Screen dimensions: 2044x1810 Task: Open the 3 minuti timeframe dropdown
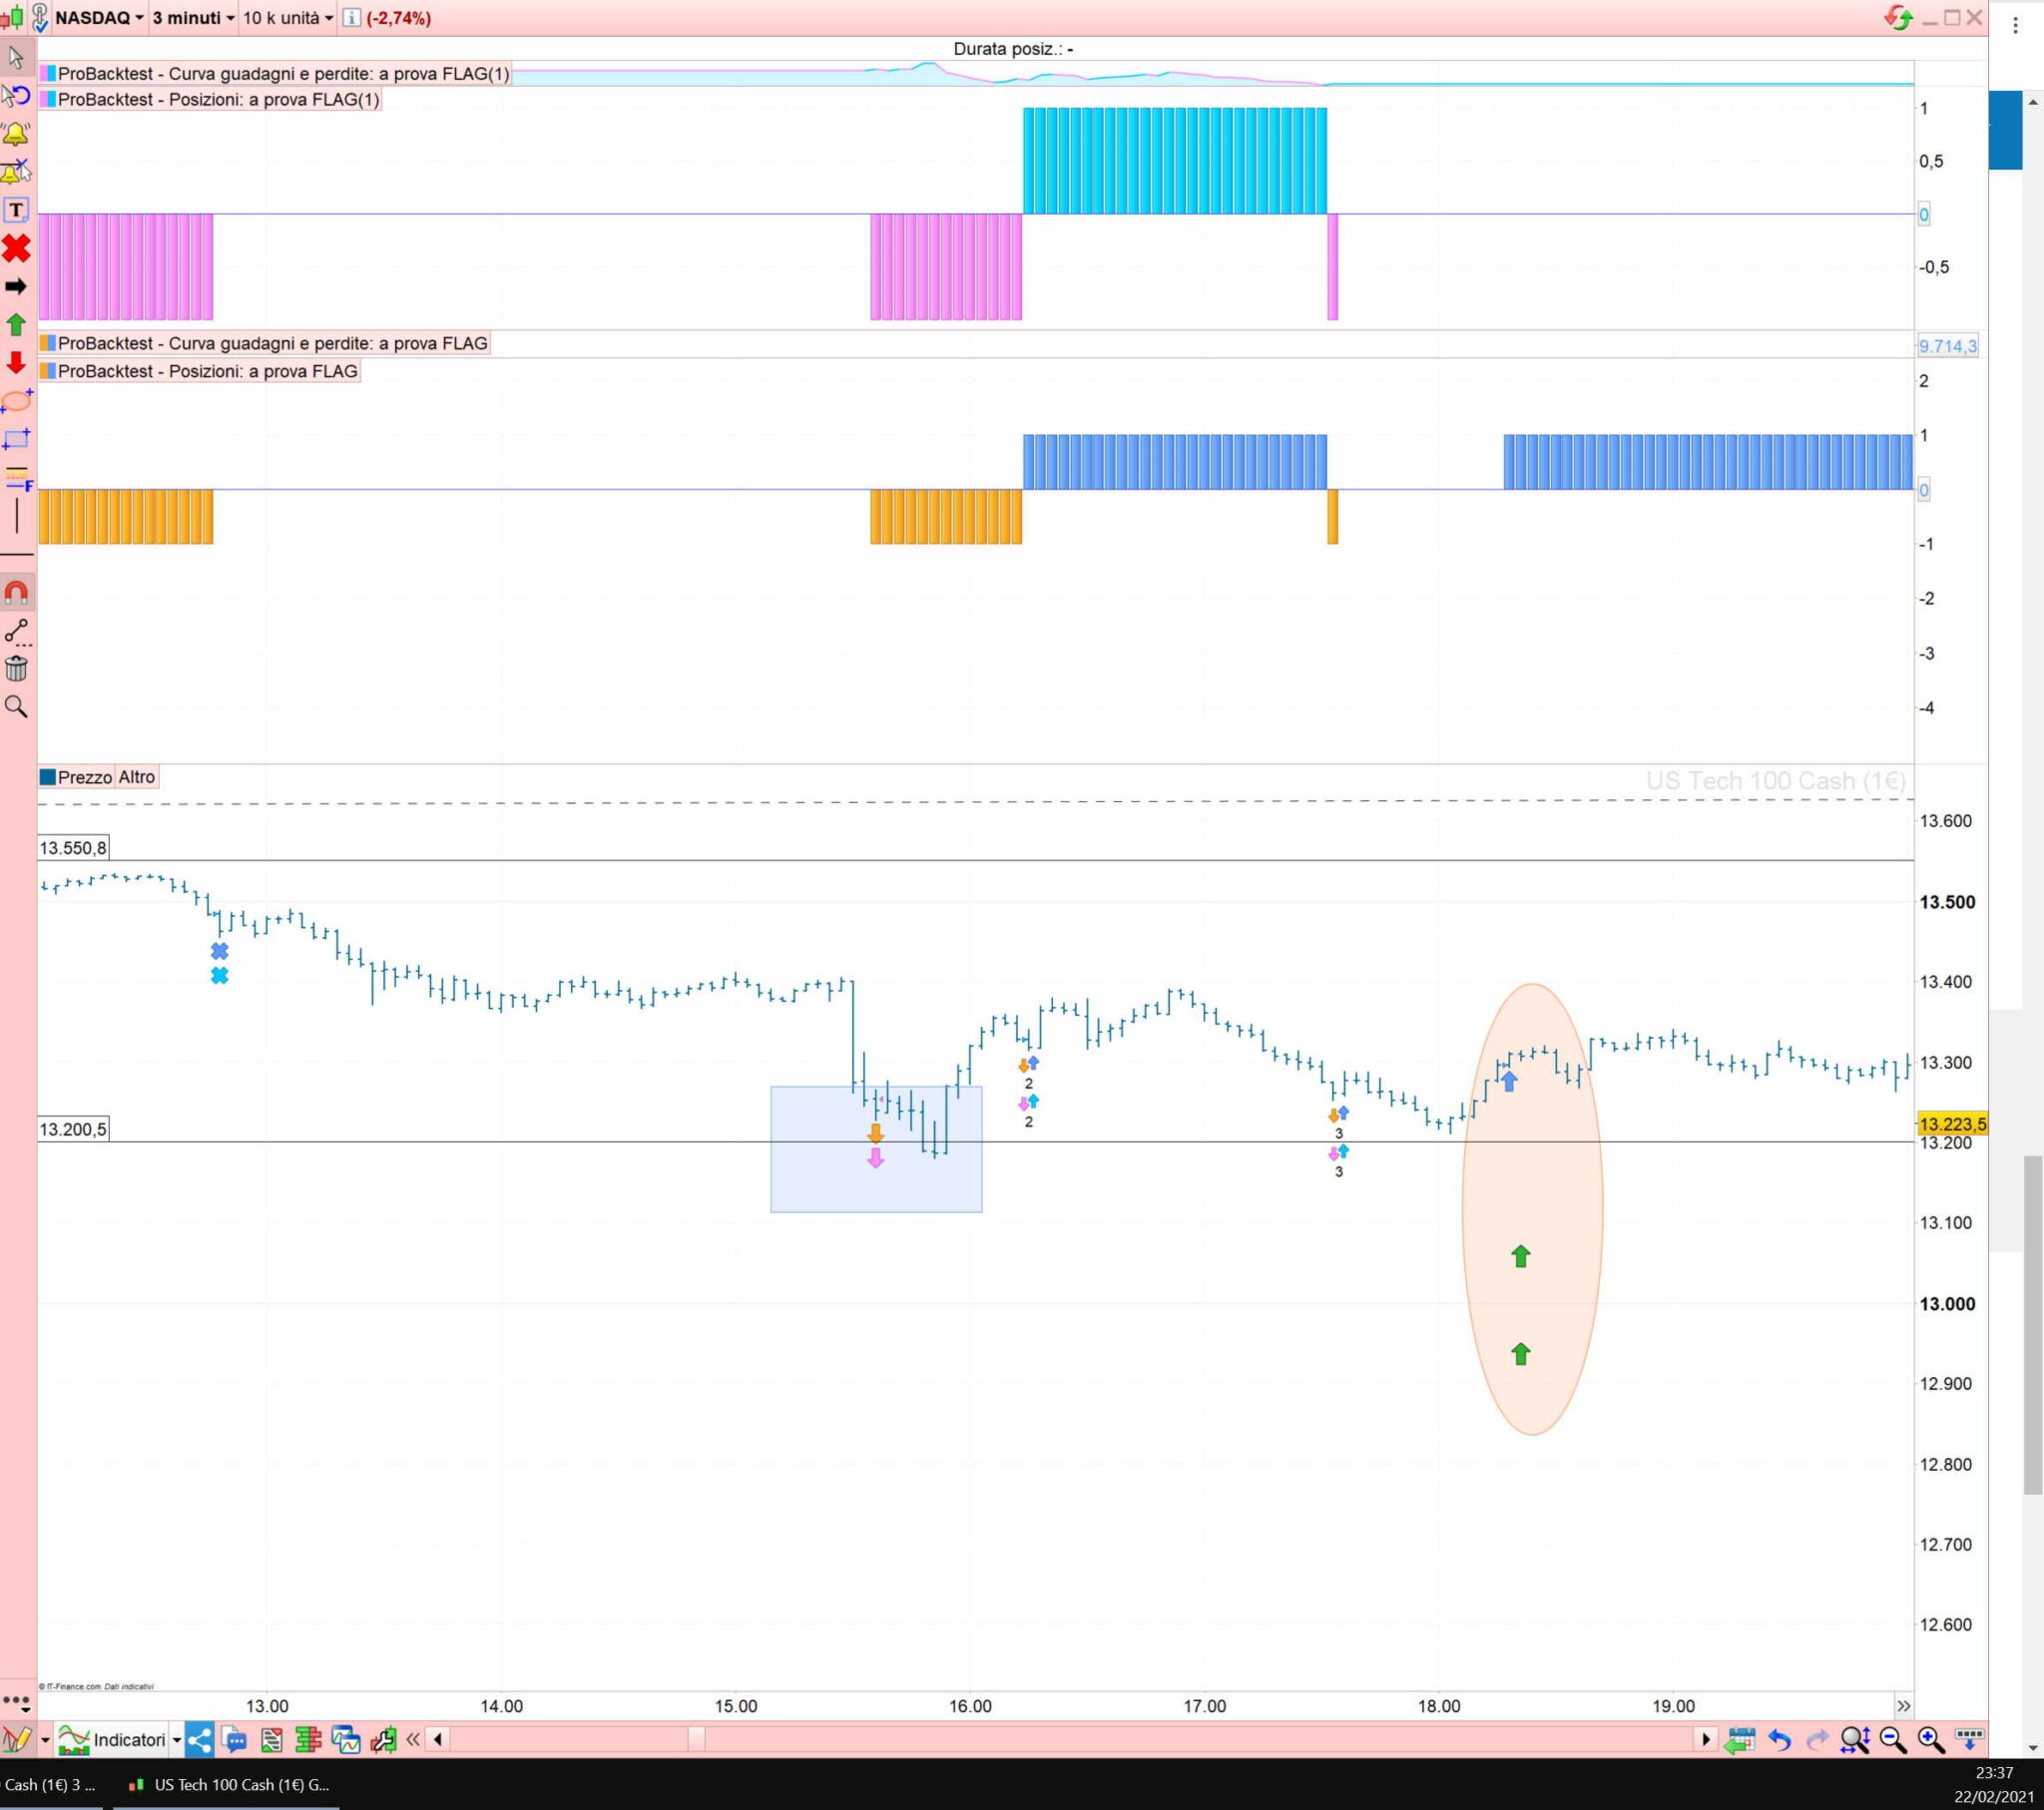[193, 18]
